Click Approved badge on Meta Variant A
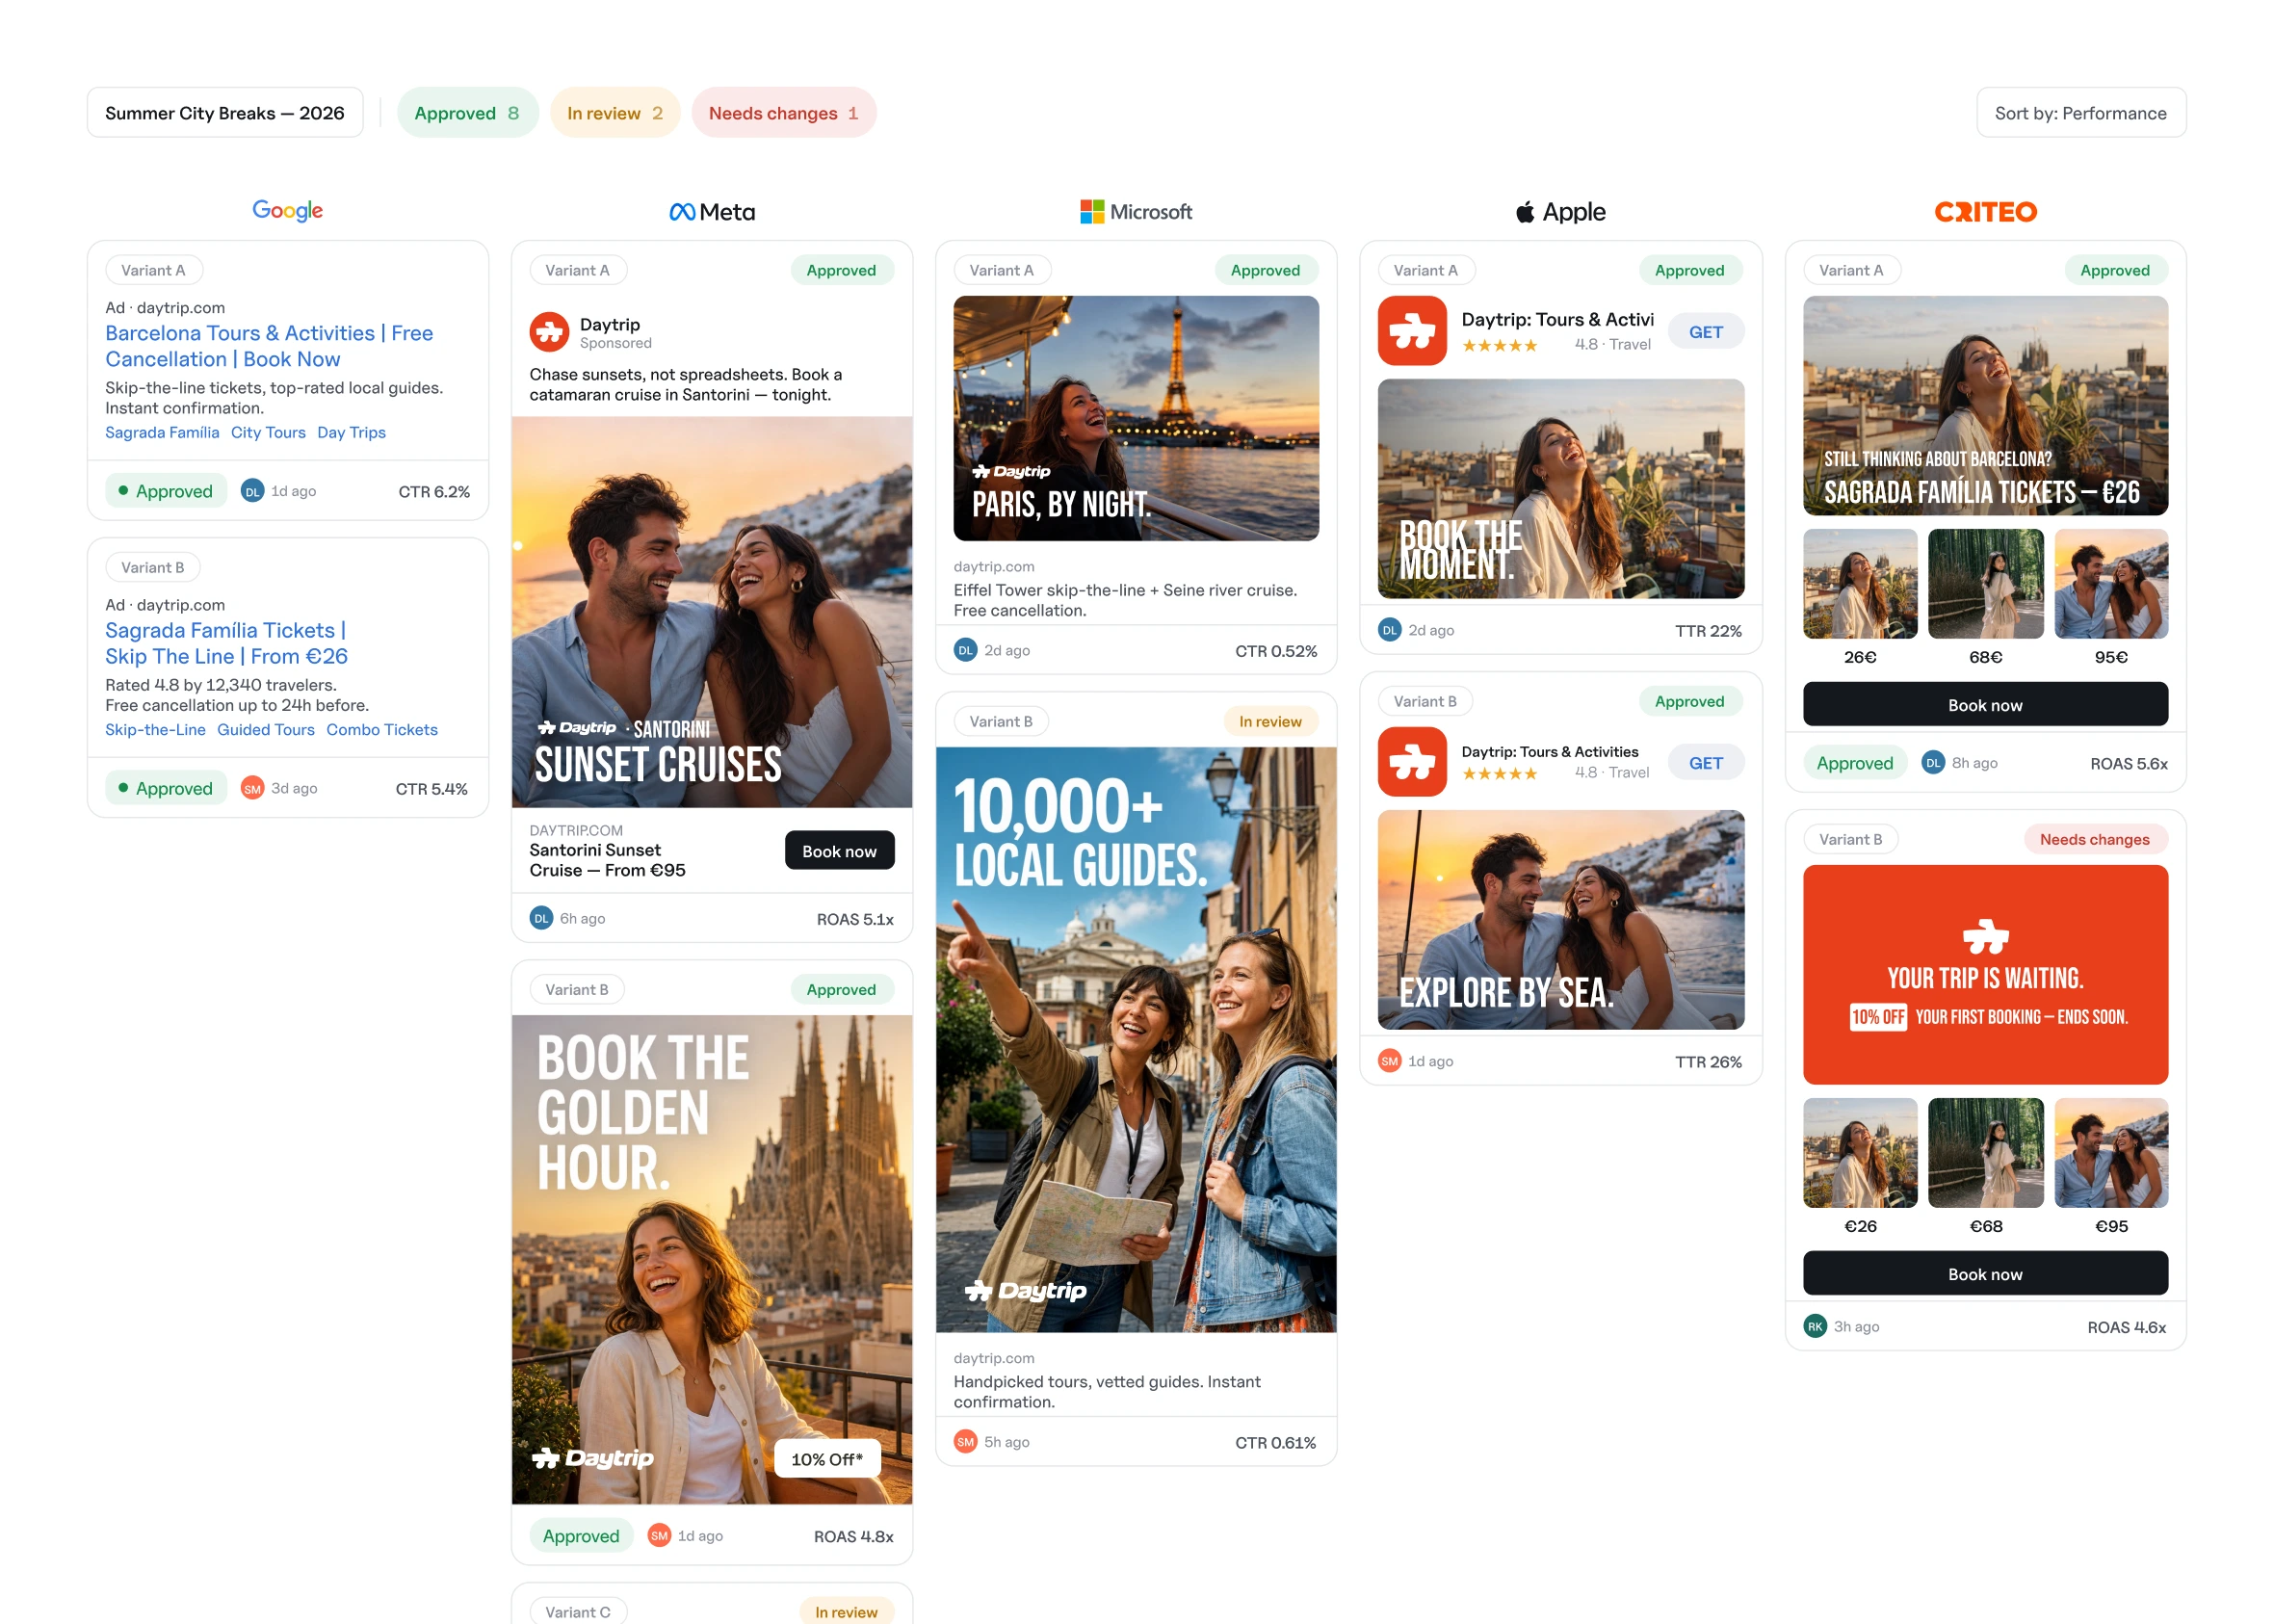This screenshot has height=1624, width=2274. tap(841, 270)
